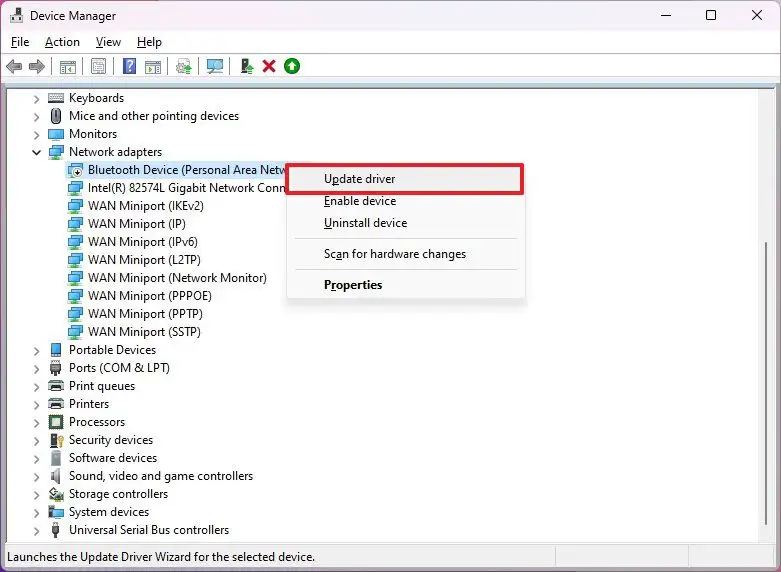Click the vertical scrollbar thumb
This screenshot has width=781, height=572.
pos(767,383)
